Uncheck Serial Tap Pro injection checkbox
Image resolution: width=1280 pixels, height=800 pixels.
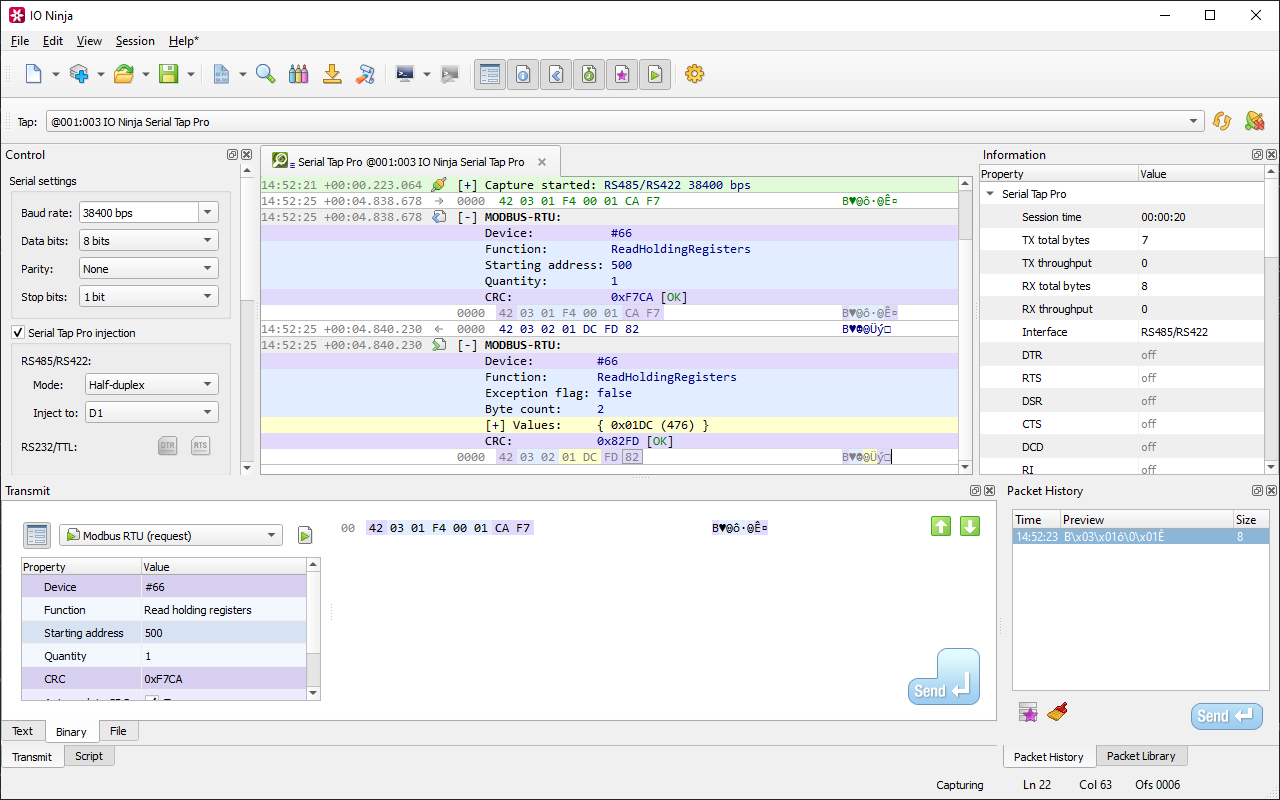pyautogui.click(x=18, y=333)
